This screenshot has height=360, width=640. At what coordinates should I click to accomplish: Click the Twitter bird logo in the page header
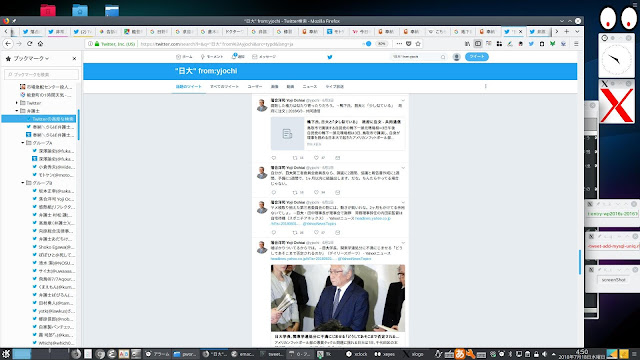pyautogui.click(x=330, y=57)
